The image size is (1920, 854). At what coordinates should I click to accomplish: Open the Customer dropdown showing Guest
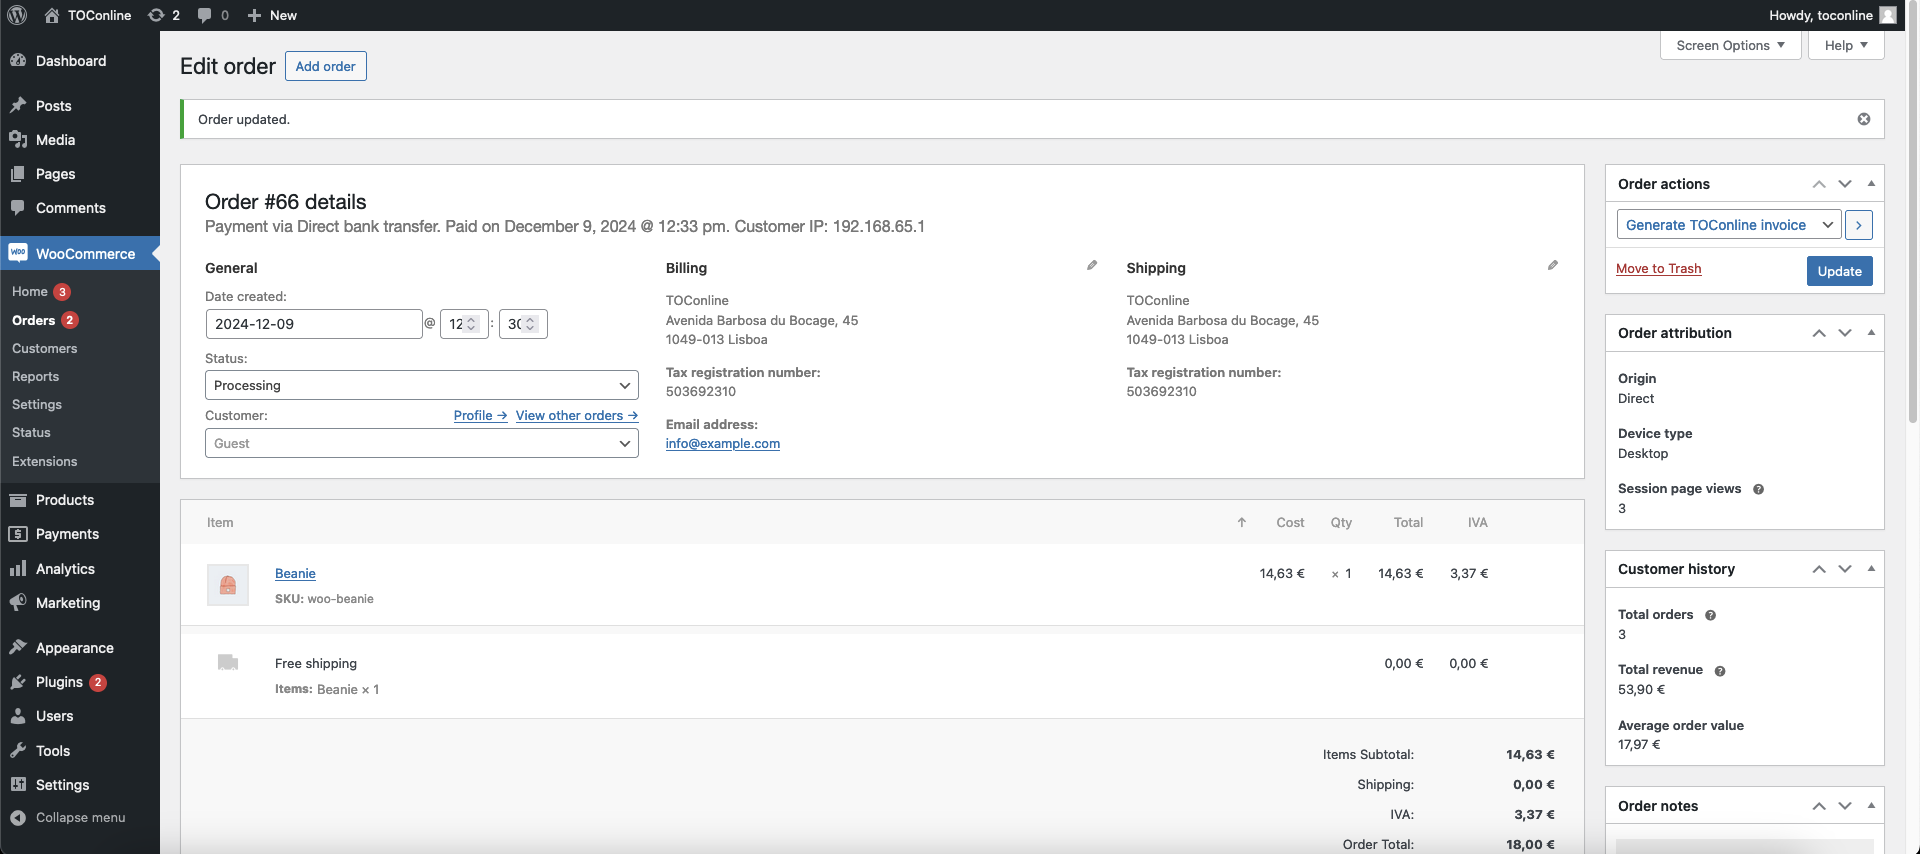tap(422, 443)
